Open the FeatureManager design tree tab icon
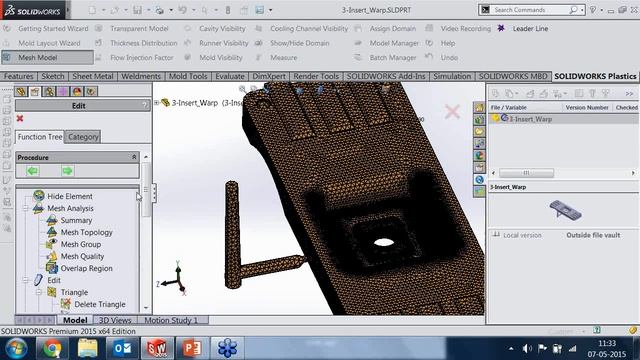Viewport: 640px width, 360px height. click(x=21, y=91)
